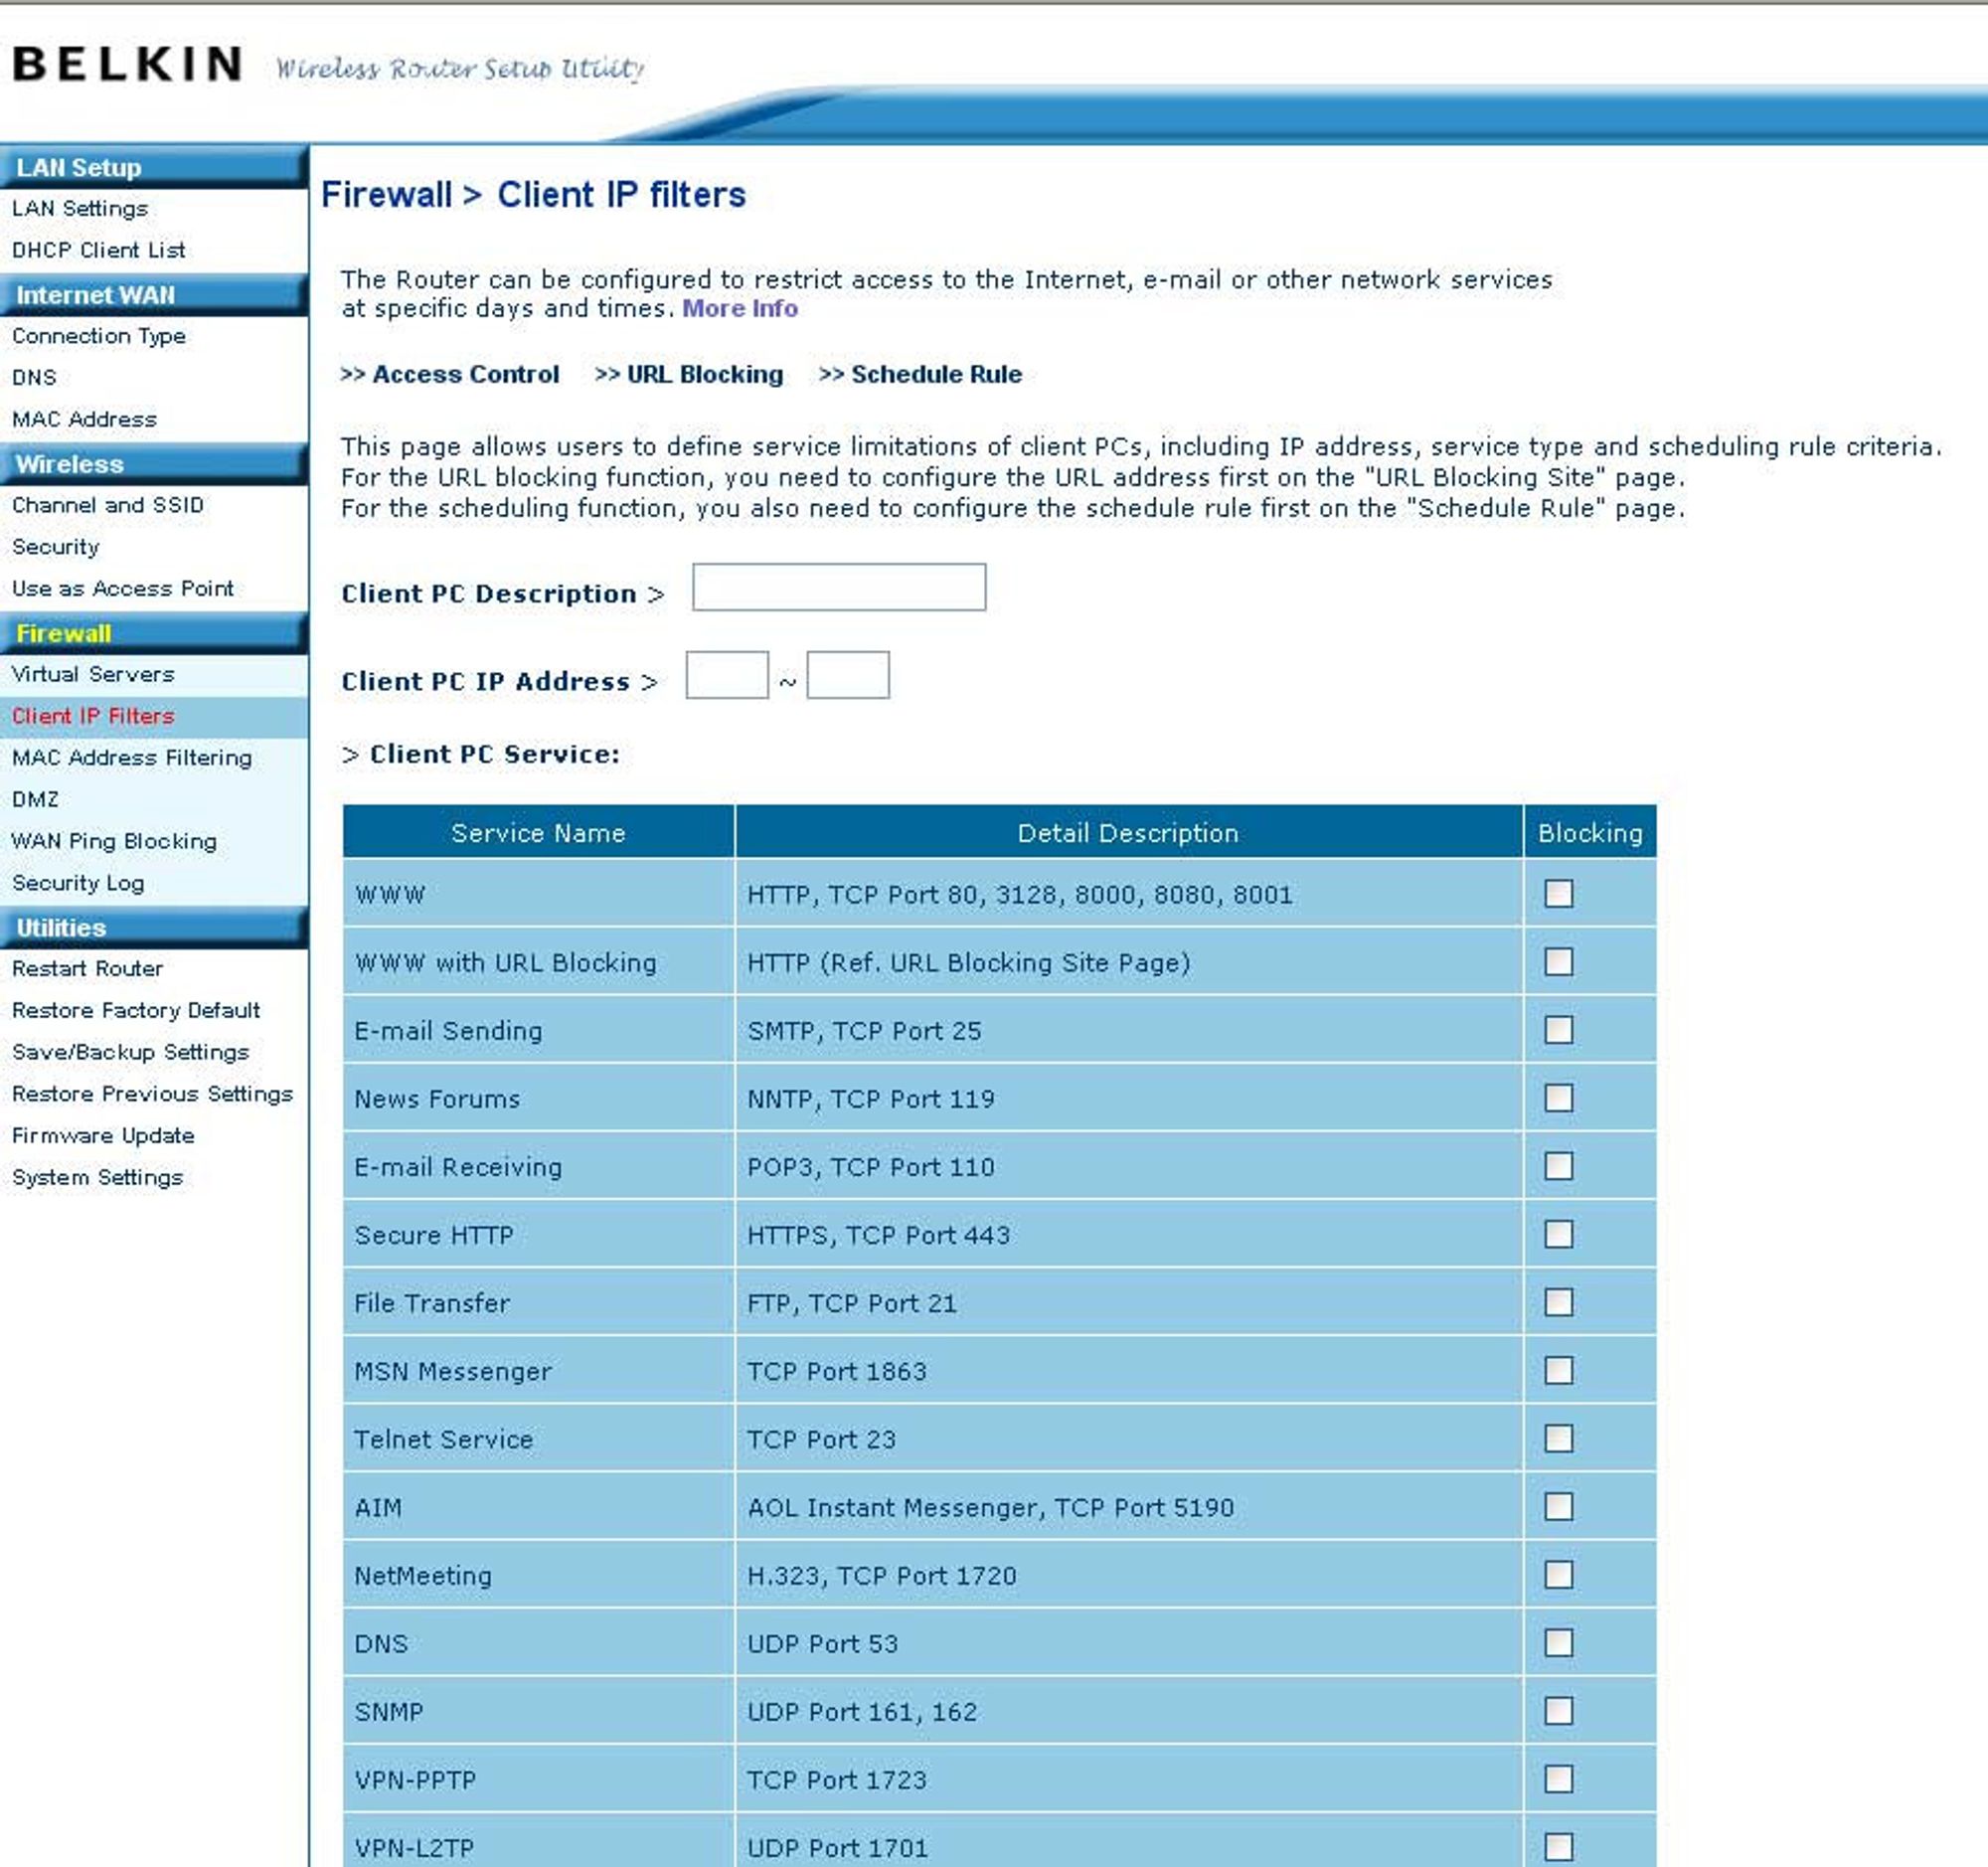This screenshot has width=1988, height=1867.
Task: Open the More Info link
Action: point(739,308)
